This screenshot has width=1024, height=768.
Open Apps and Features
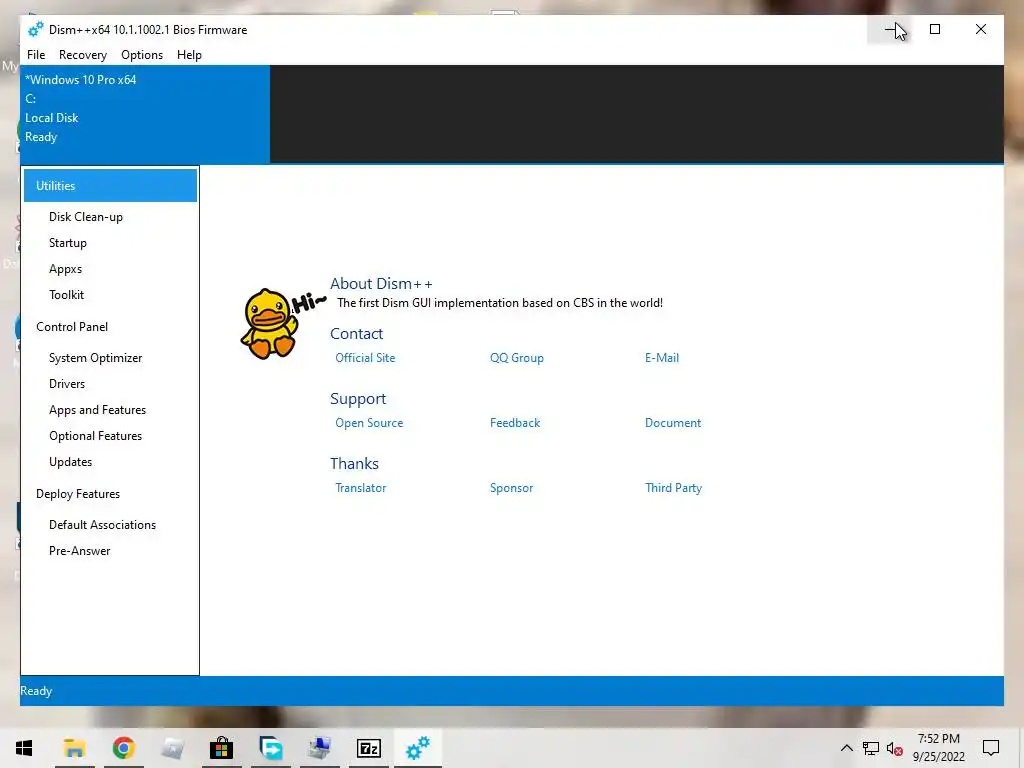97,410
